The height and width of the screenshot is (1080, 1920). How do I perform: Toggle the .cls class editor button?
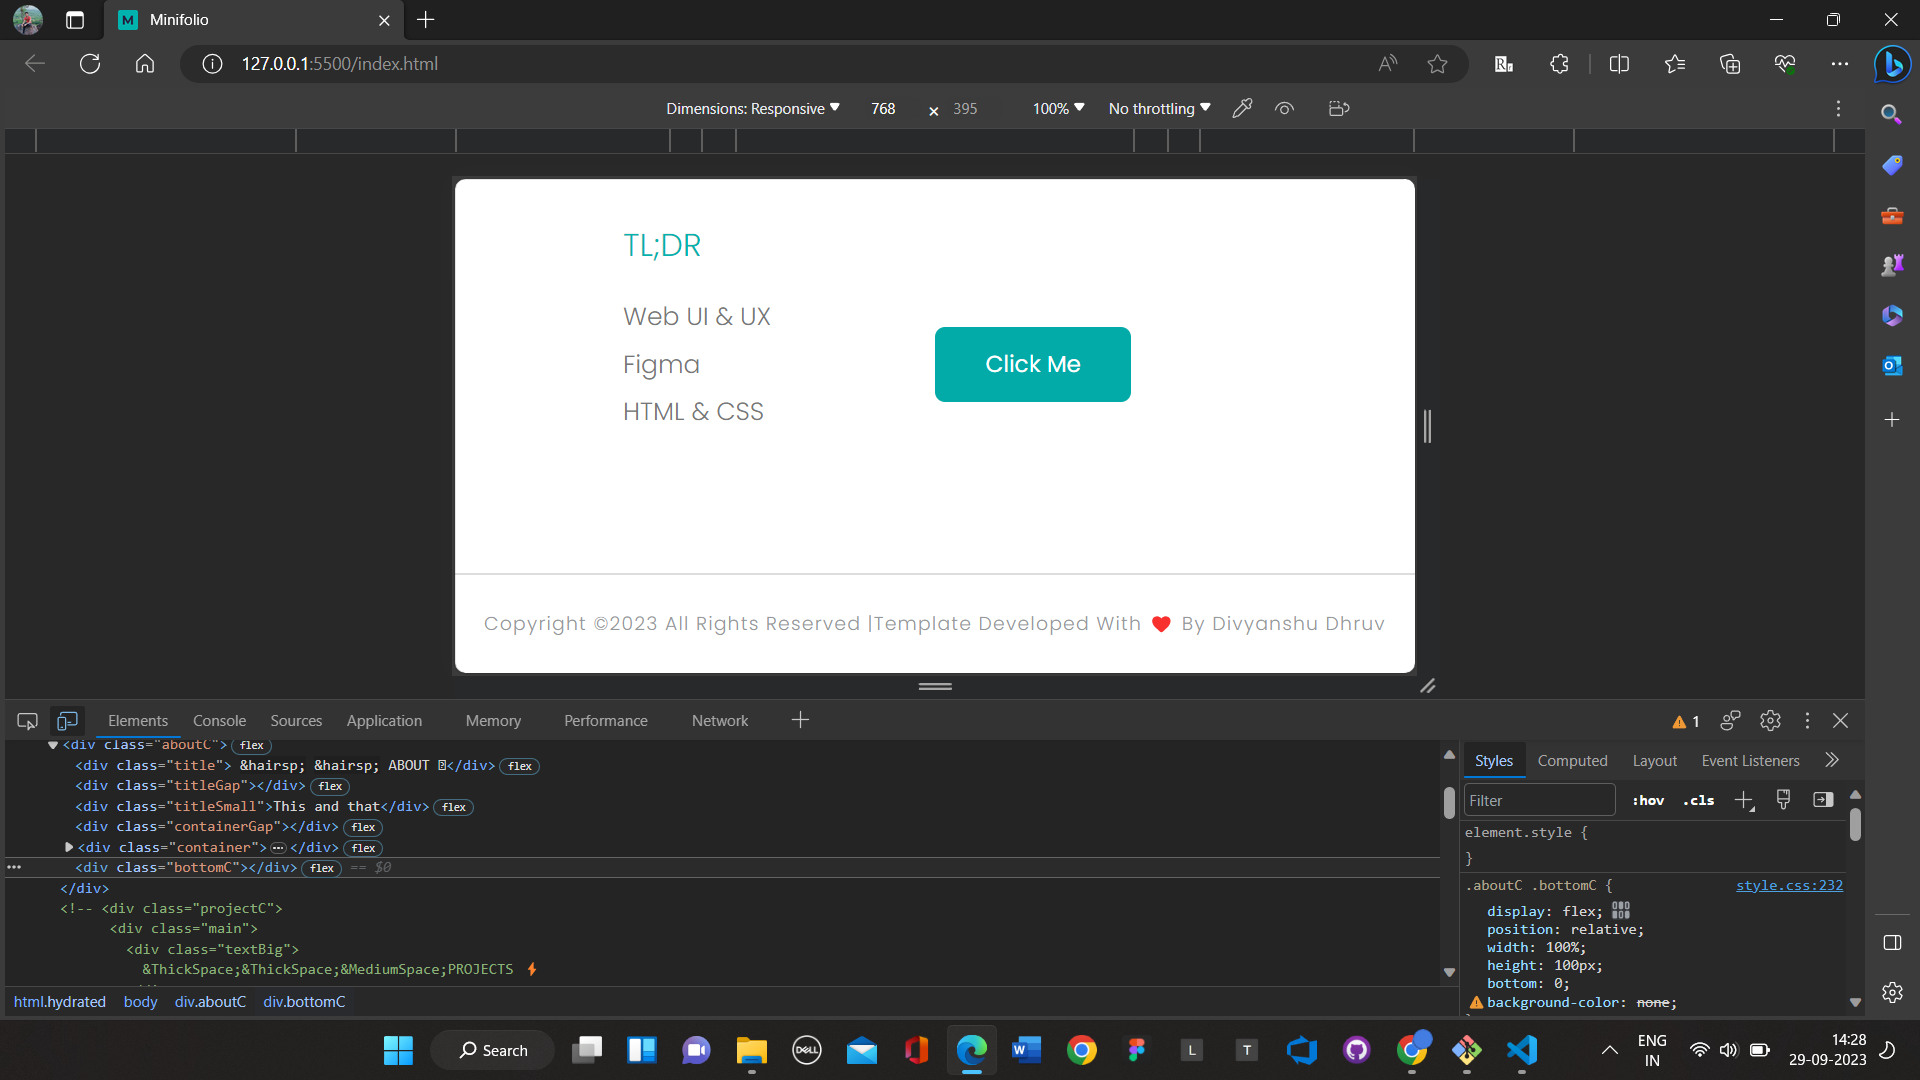1698,800
